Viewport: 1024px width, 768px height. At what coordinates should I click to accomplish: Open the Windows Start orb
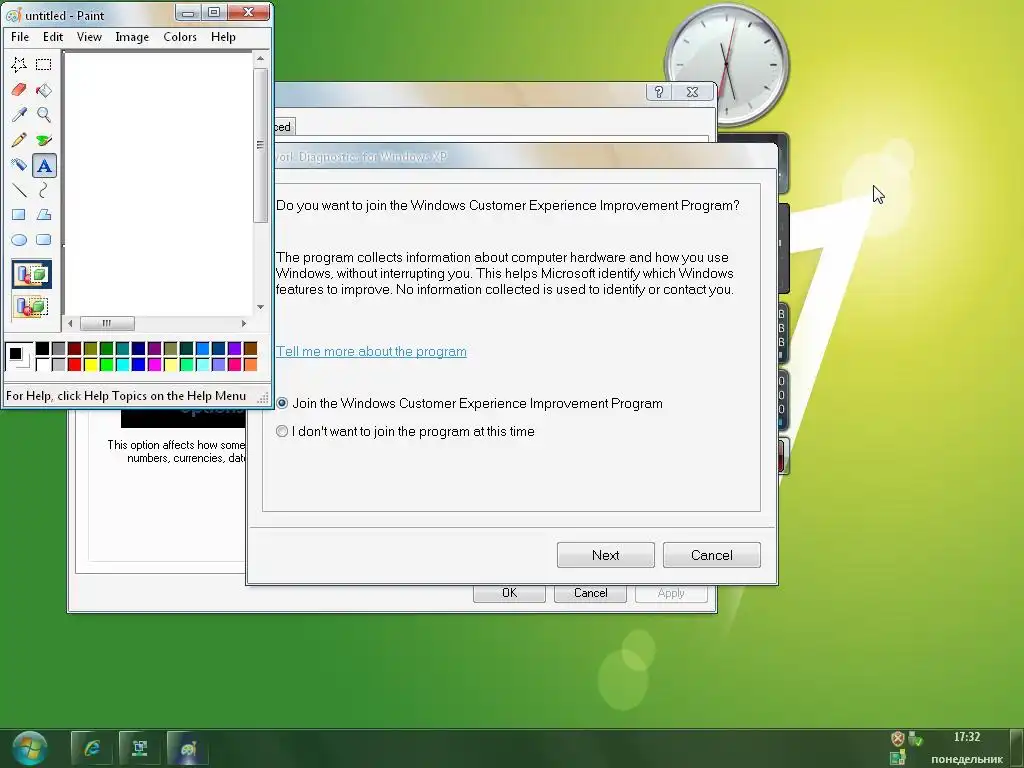coord(29,748)
